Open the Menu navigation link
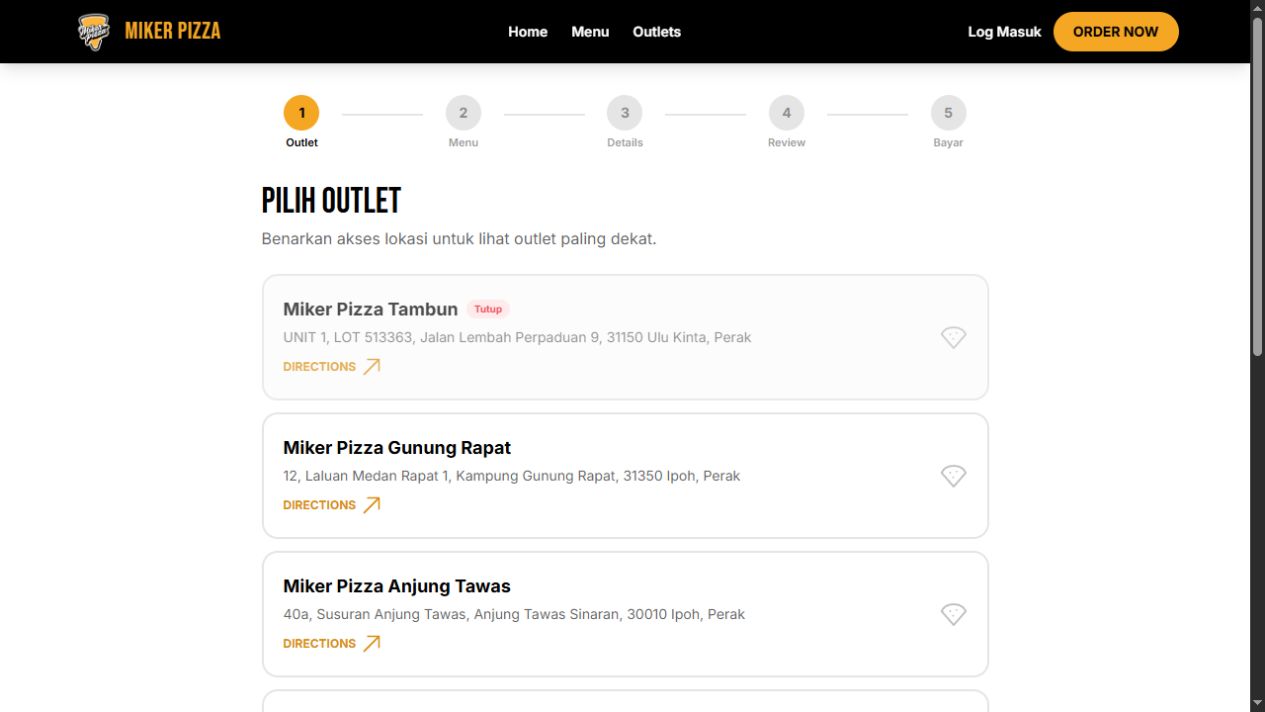Screen dimensions: 1265x712 pos(590,32)
